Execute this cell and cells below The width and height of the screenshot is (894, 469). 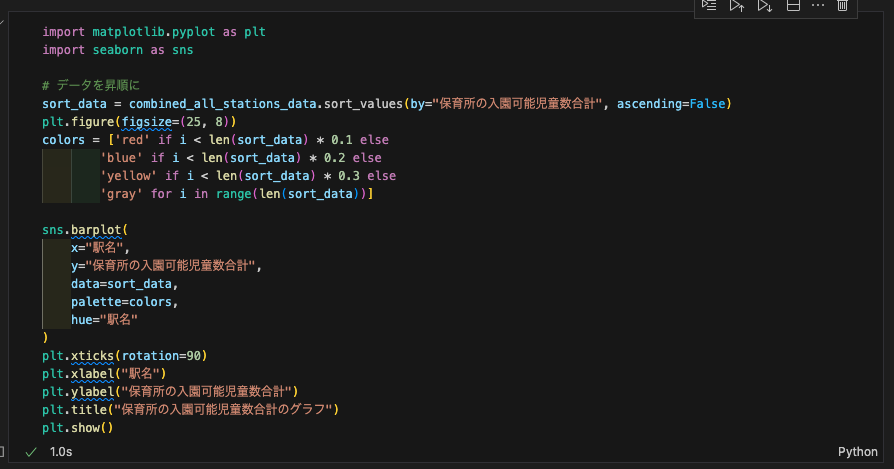coord(765,6)
